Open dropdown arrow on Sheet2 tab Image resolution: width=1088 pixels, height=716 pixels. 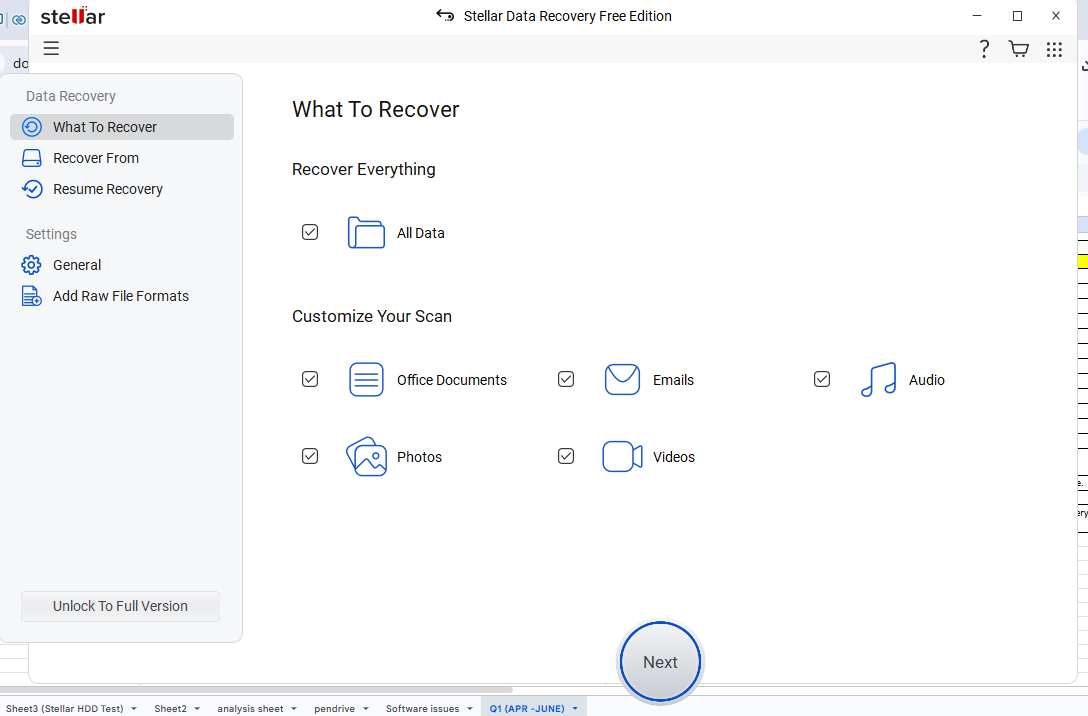[x=197, y=708]
